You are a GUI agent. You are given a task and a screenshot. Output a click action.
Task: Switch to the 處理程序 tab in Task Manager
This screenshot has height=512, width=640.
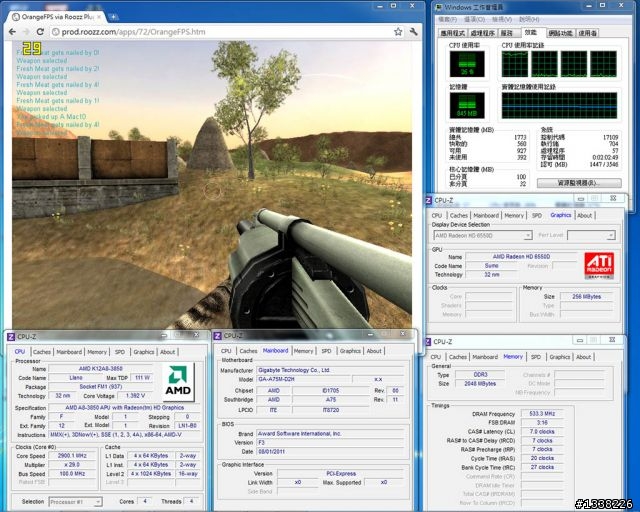[x=482, y=33]
